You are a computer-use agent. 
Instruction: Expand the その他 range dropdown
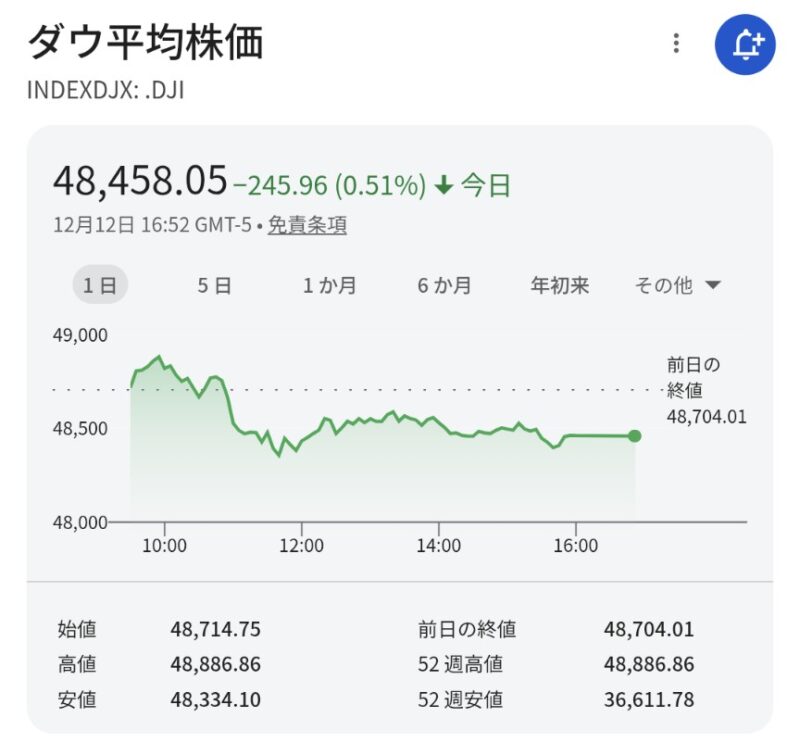(x=677, y=286)
